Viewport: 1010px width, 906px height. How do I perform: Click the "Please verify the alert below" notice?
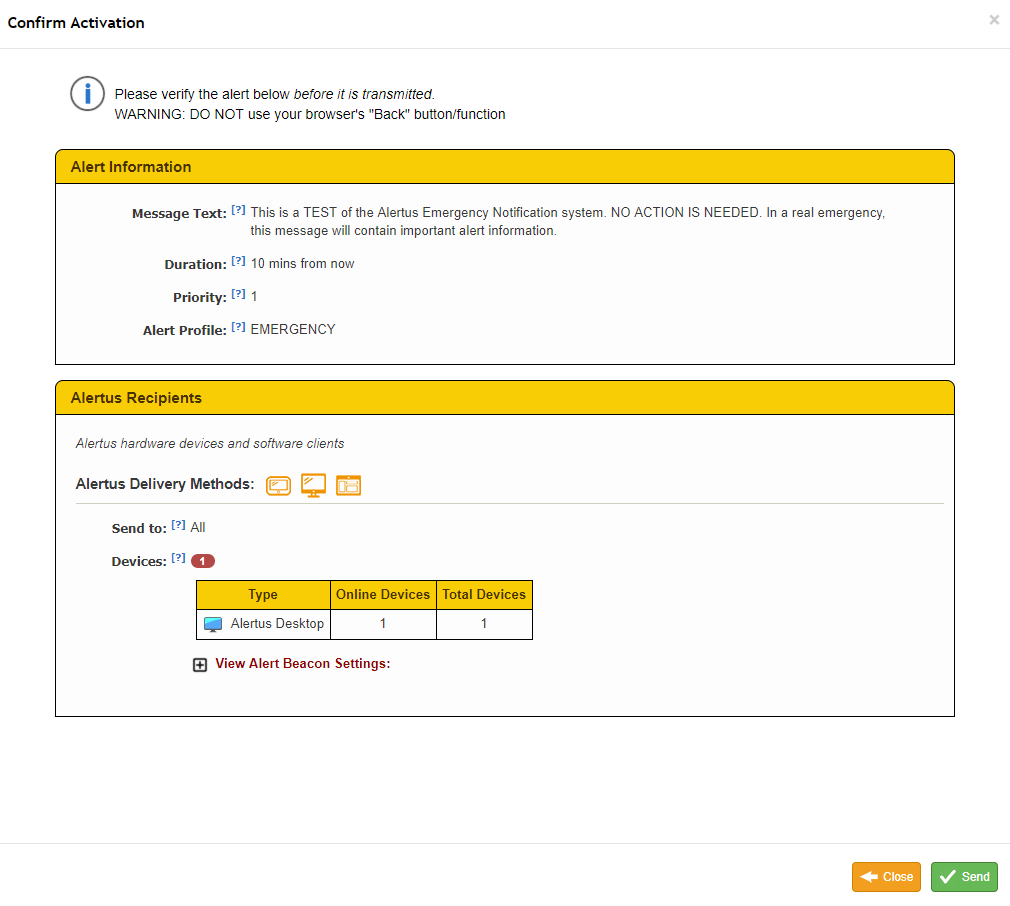(x=275, y=94)
